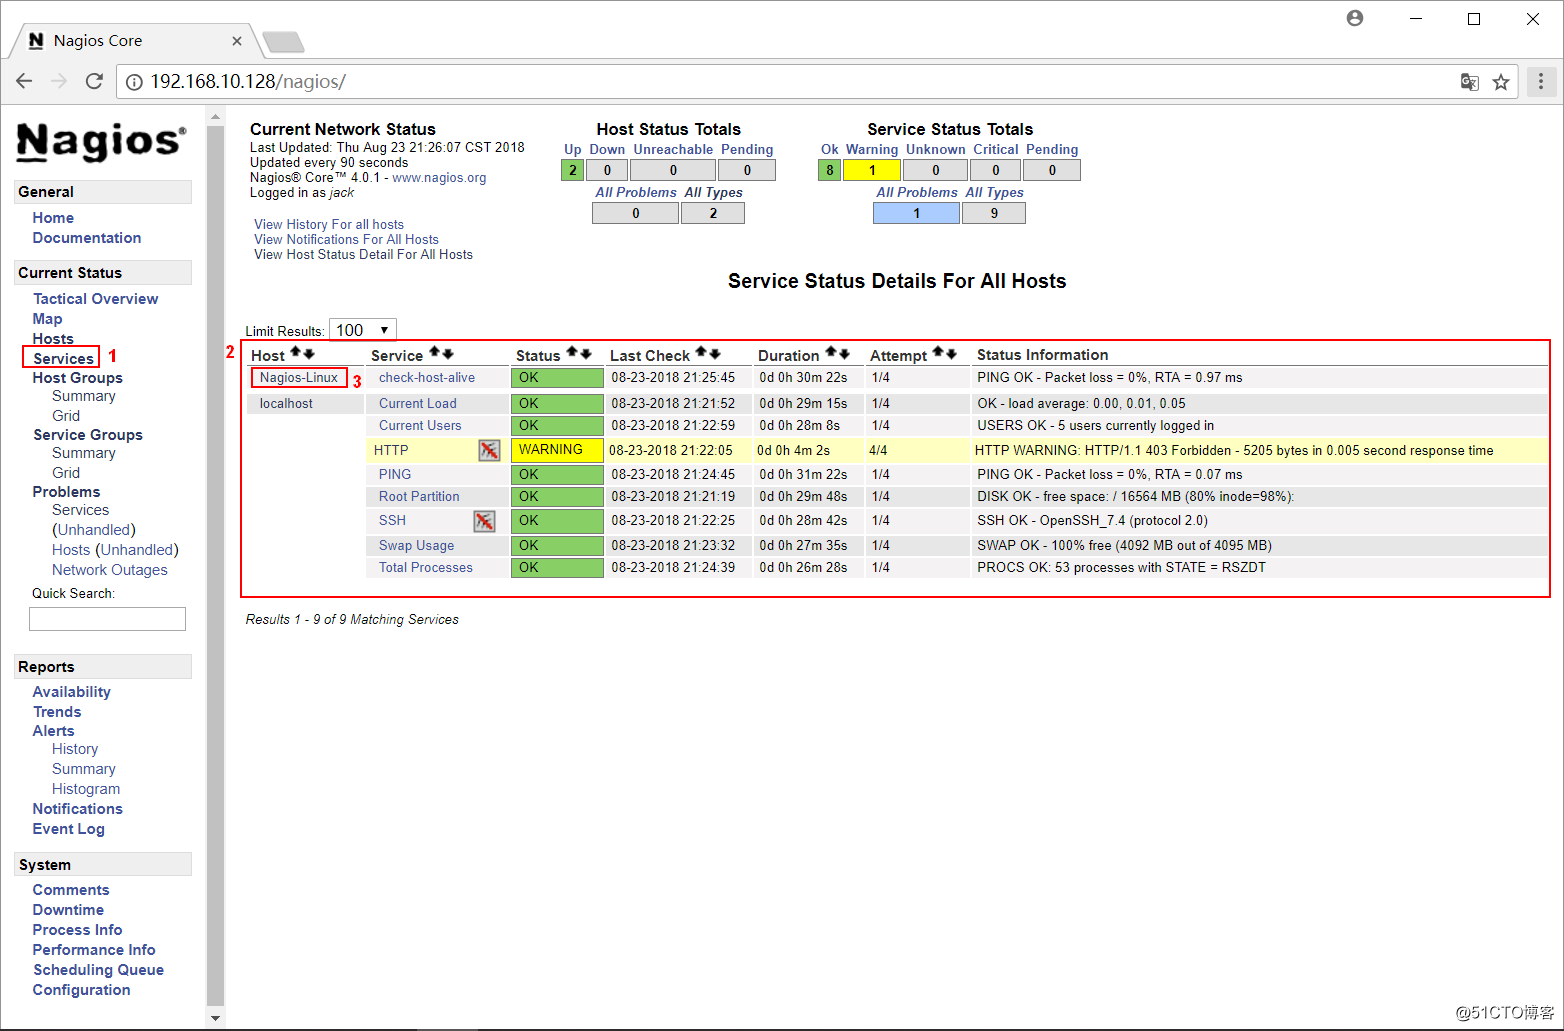This screenshot has width=1564, height=1031.
Task: Reload the Nagios page
Action: click(x=94, y=81)
